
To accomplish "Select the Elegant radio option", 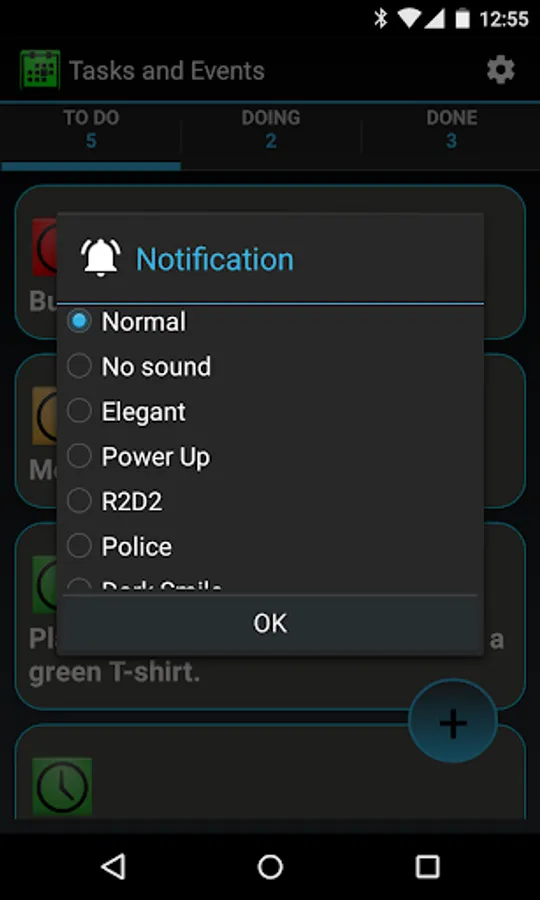I will (270, 412).
